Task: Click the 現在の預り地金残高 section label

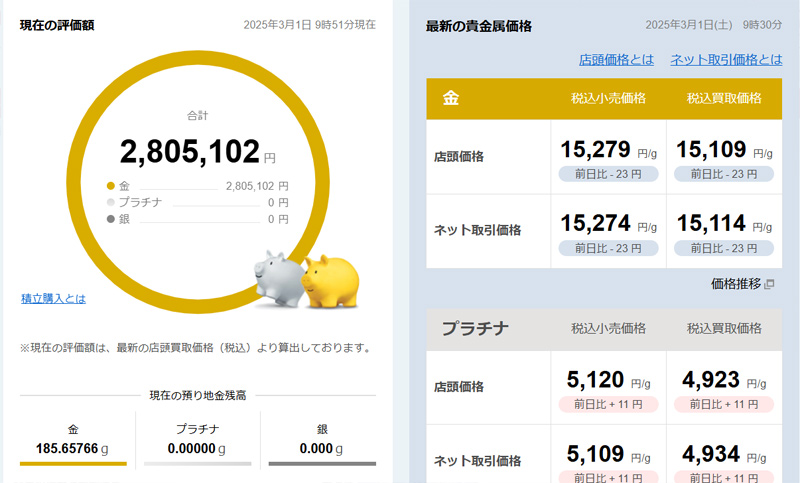Action: pos(197,395)
